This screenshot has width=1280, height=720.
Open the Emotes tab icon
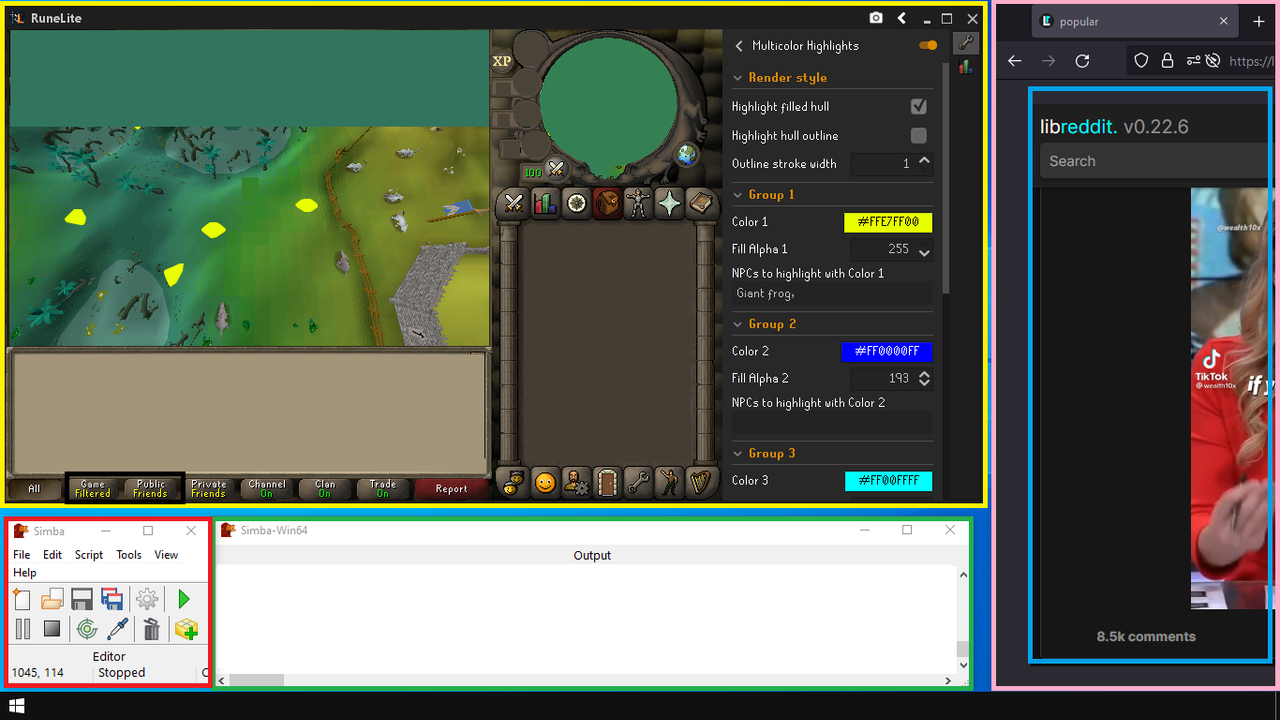669,483
